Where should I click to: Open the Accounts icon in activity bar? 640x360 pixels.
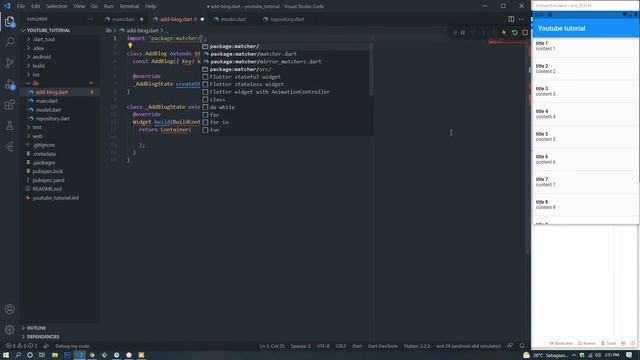coord(10,309)
